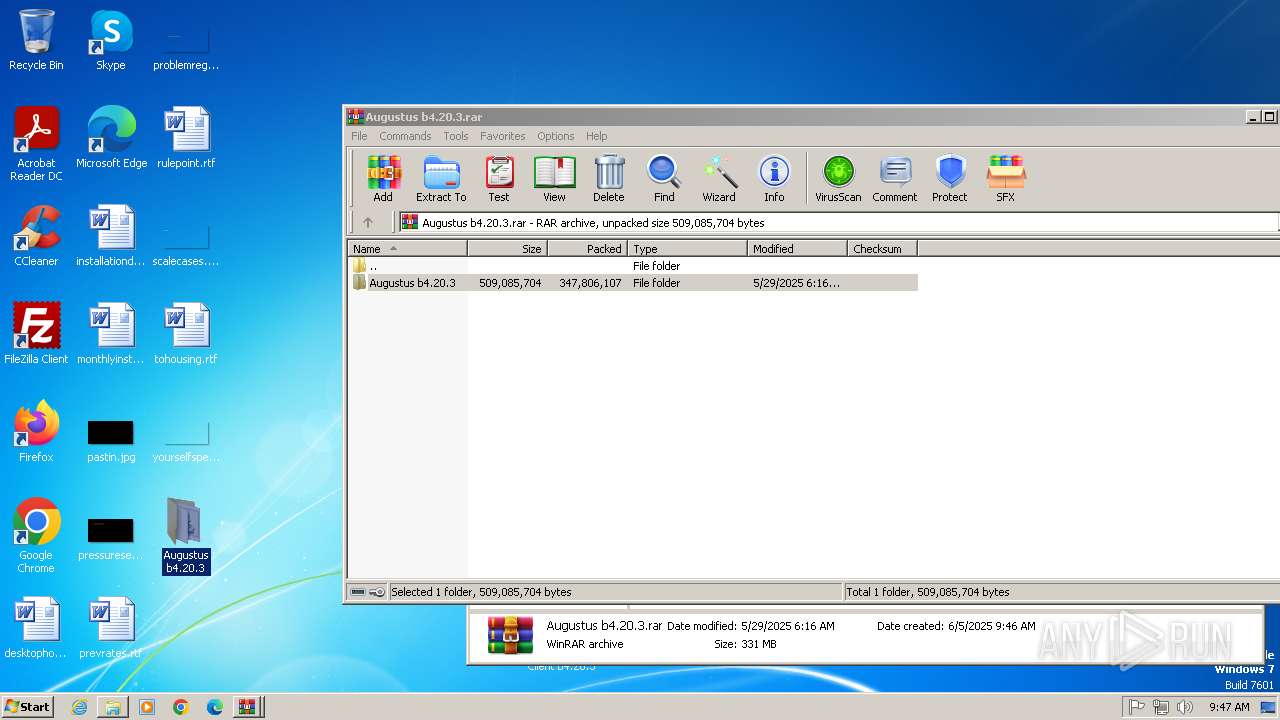Open the View toolbar icon
Viewport: 1280px width, 720px height.
554,179
